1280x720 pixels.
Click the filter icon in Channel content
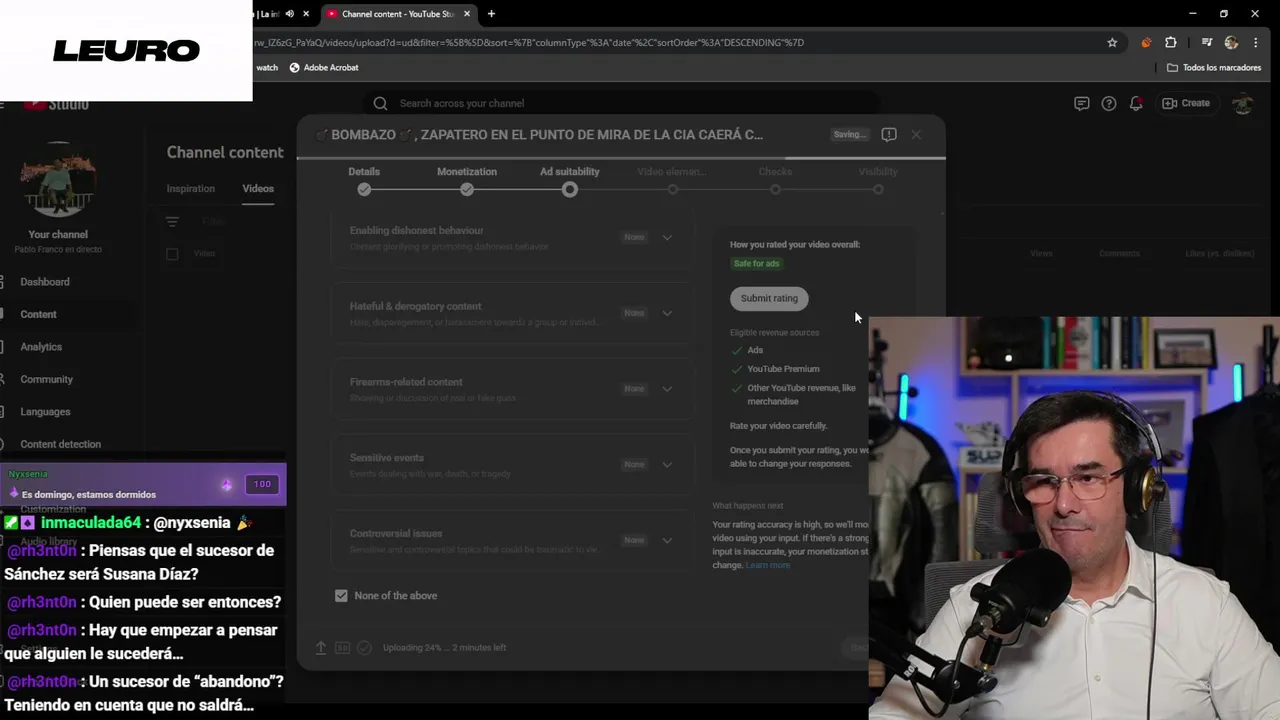[172, 222]
